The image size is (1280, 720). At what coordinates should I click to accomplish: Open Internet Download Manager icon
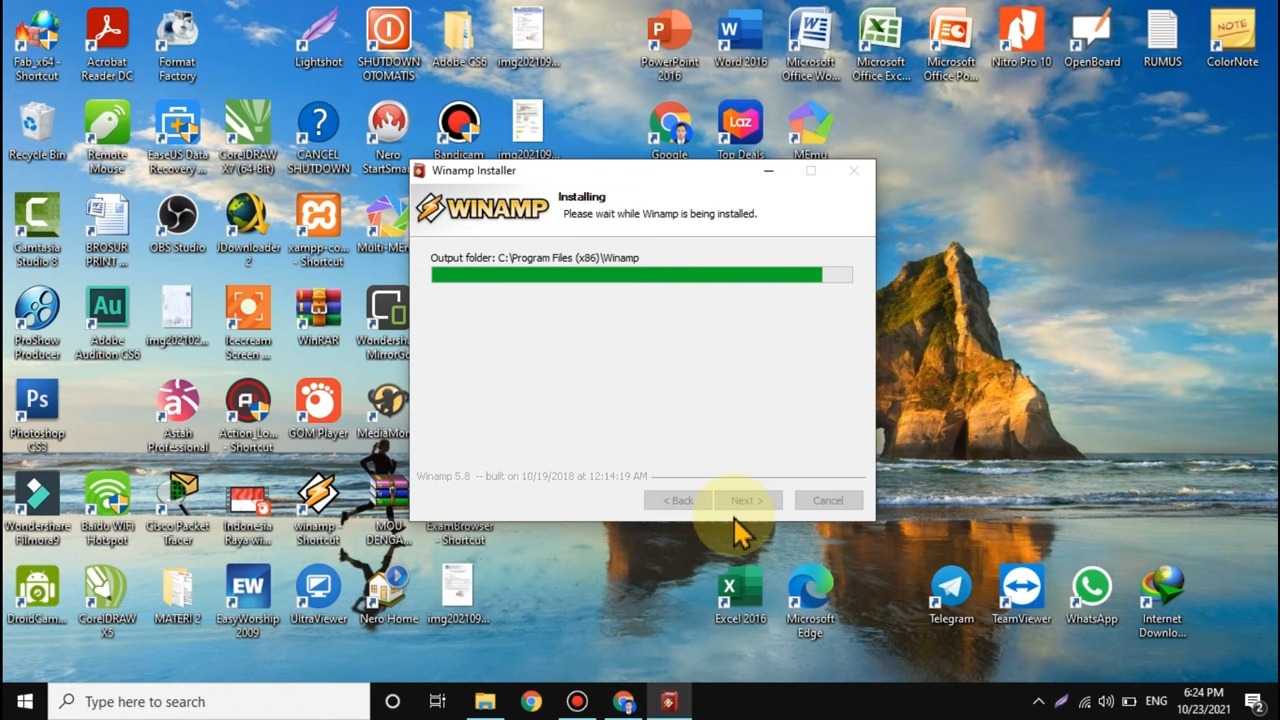pos(1162,603)
